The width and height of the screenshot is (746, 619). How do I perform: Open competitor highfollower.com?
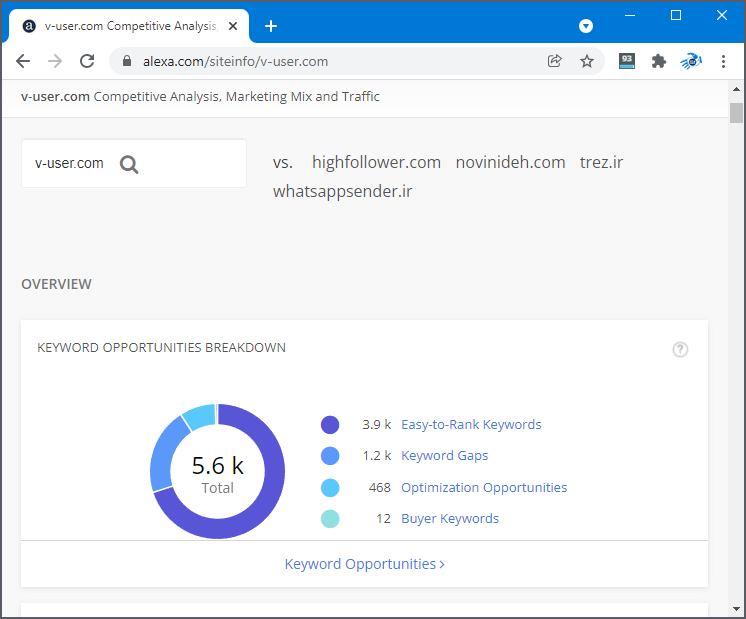coord(376,162)
